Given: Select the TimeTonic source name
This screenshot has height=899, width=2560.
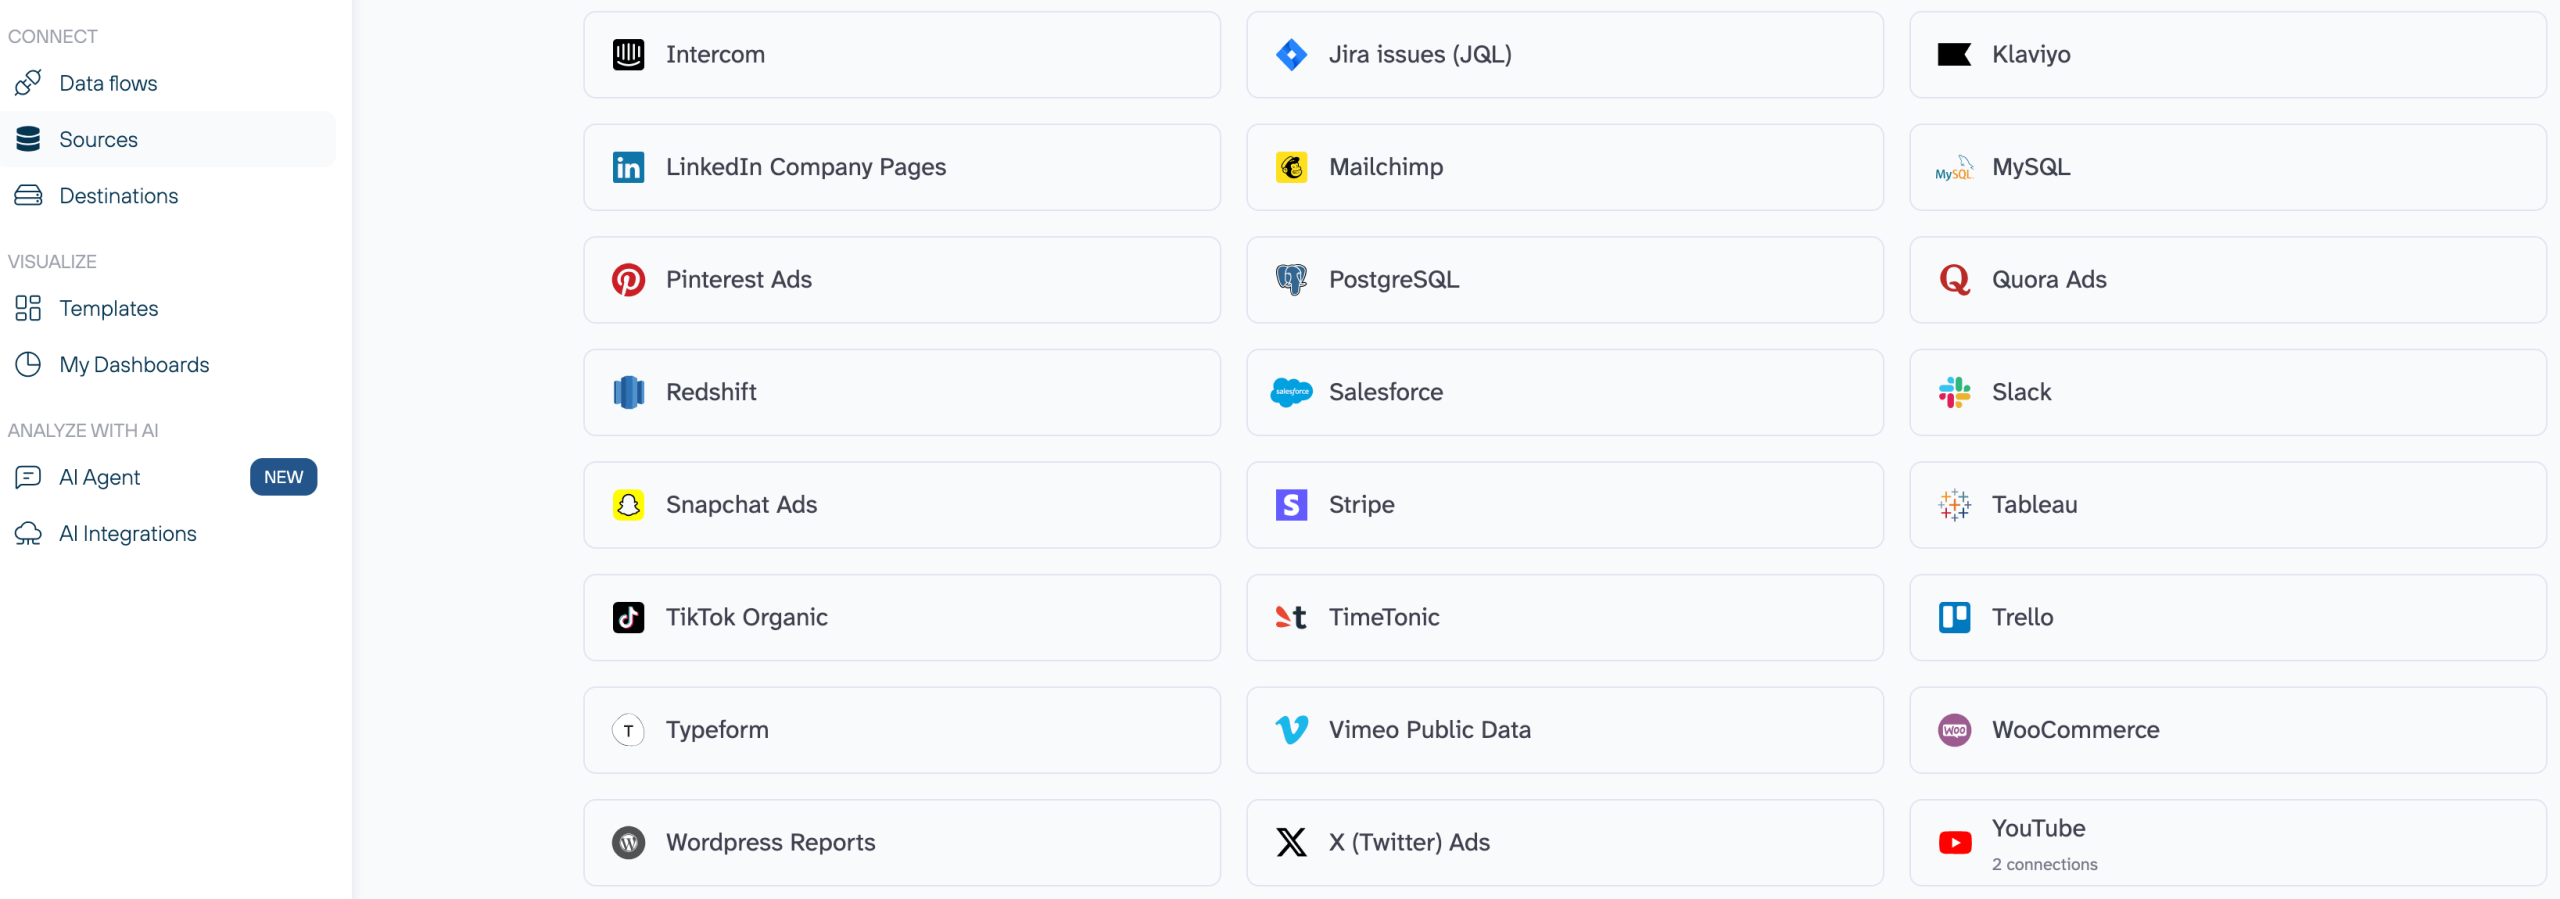Looking at the screenshot, I should [1384, 617].
